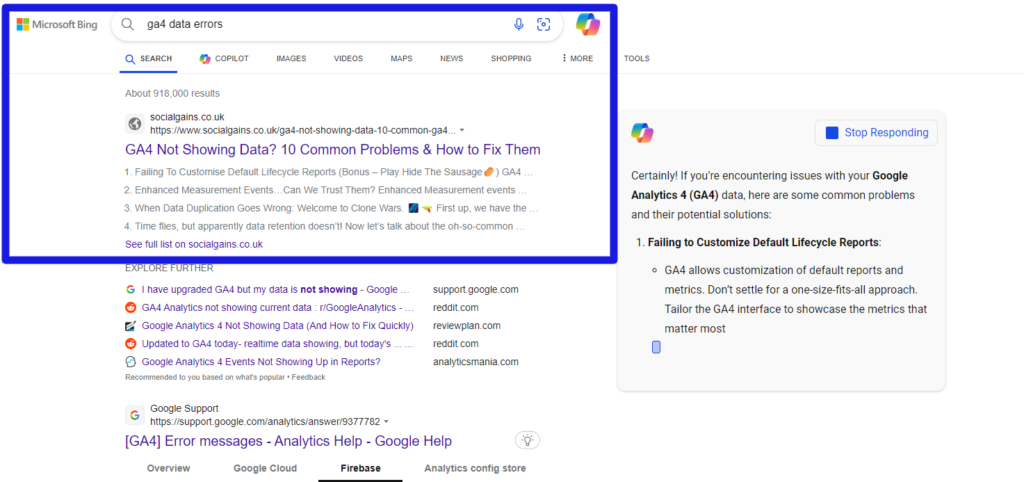1024x482 pixels.
Task: Open visual search camera icon
Action: (x=543, y=24)
